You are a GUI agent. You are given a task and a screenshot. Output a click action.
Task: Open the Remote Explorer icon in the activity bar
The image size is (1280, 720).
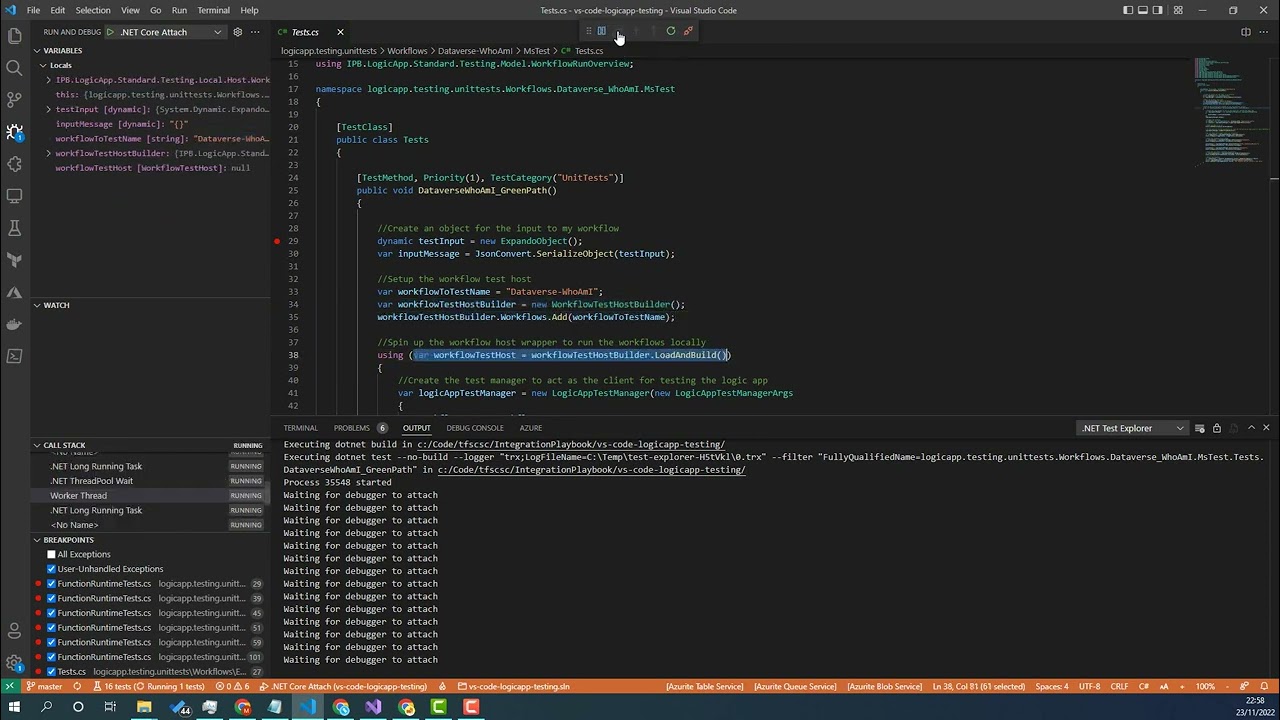(x=14, y=196)
